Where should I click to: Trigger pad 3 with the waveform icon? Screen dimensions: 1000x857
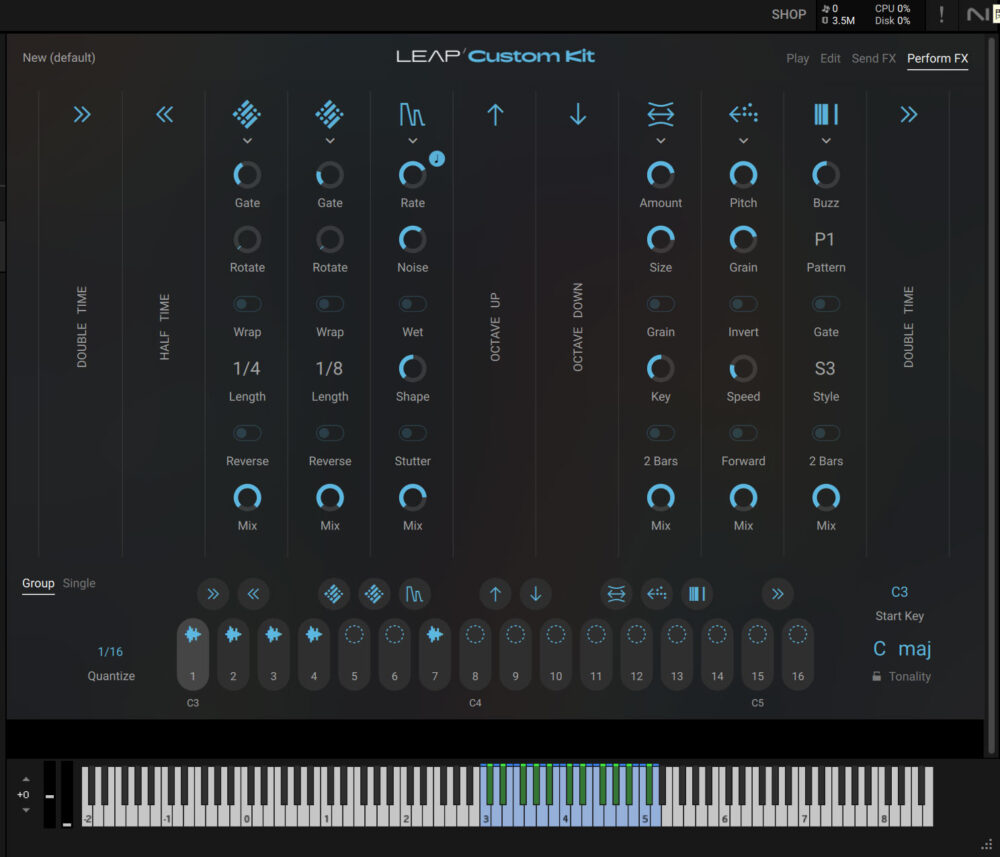click(274, 654)
